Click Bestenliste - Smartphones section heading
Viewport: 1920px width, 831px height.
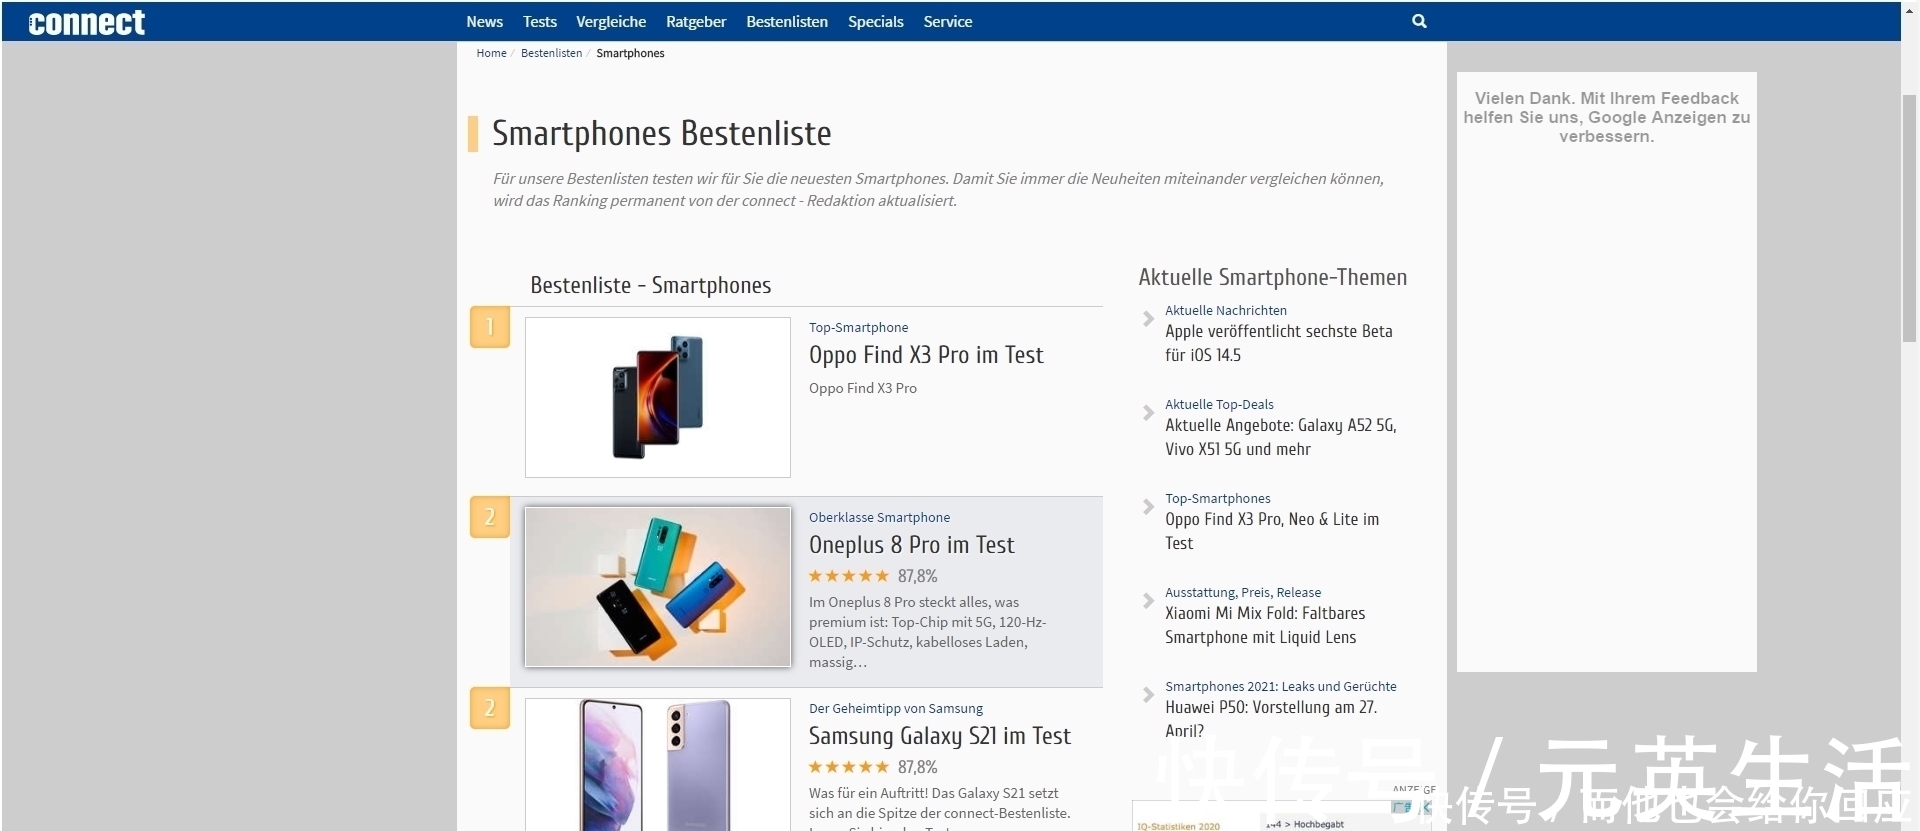(651, 285)
